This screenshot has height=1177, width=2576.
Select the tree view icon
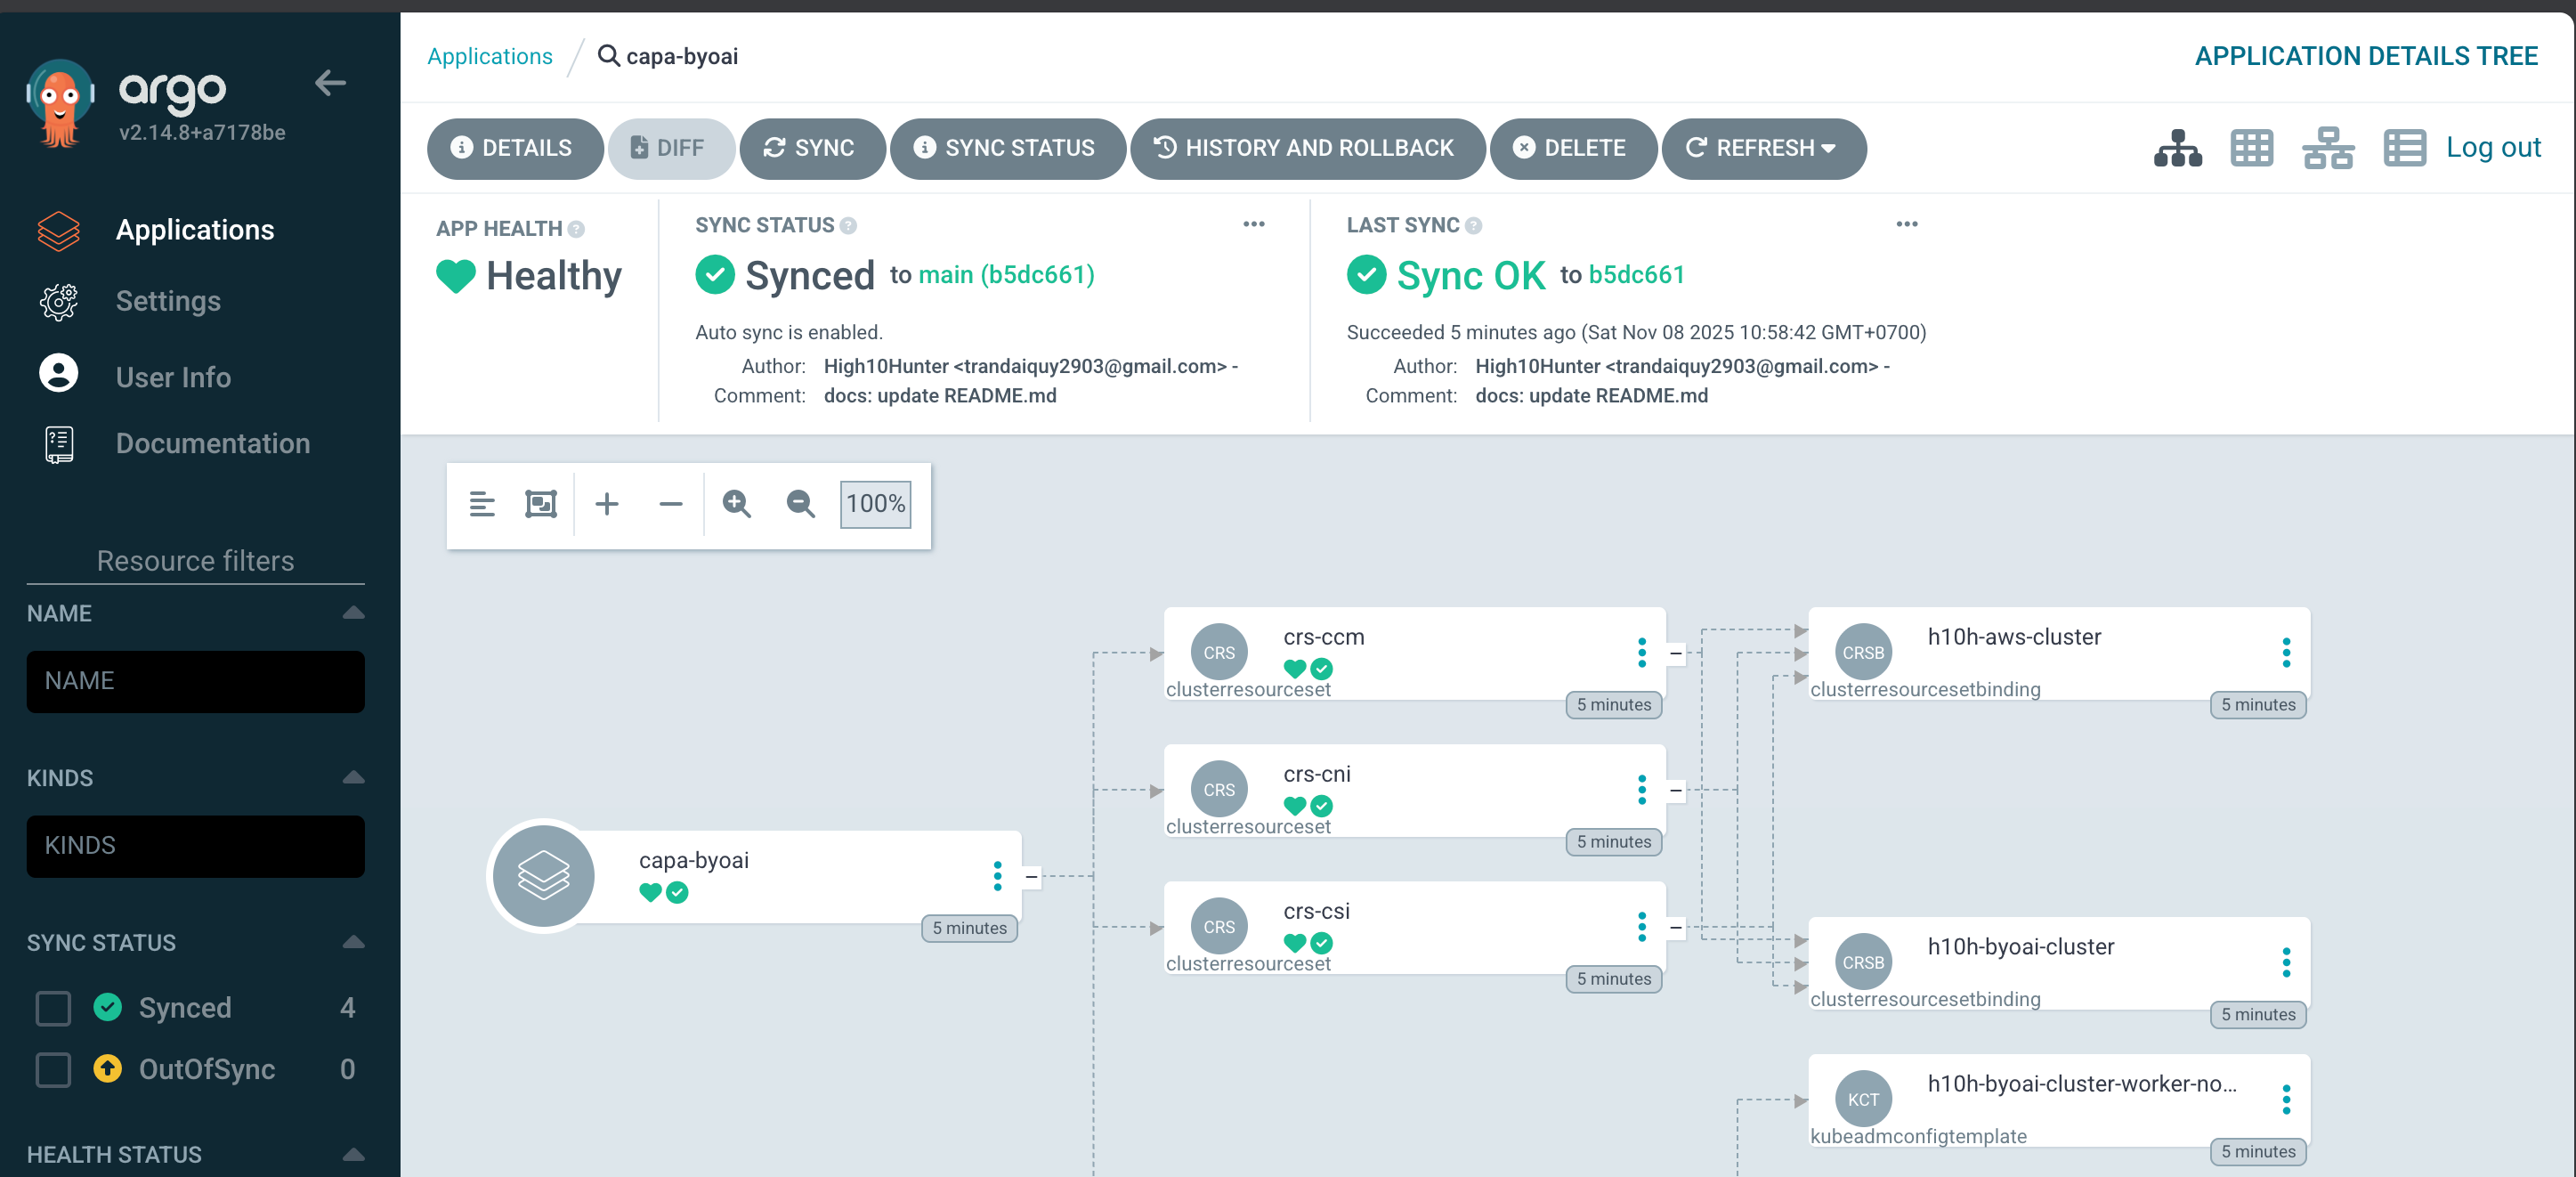(x=2177, y=148)
